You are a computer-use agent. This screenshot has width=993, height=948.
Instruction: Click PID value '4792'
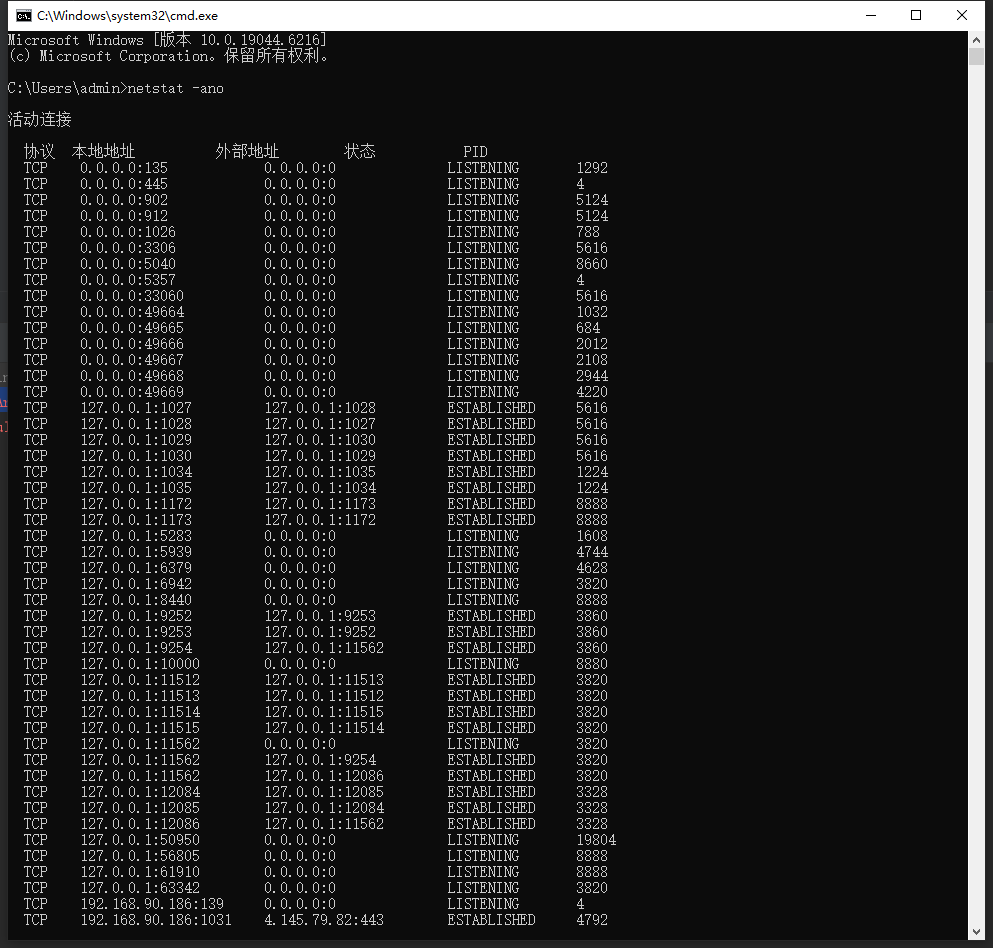(x=591, y=920)
